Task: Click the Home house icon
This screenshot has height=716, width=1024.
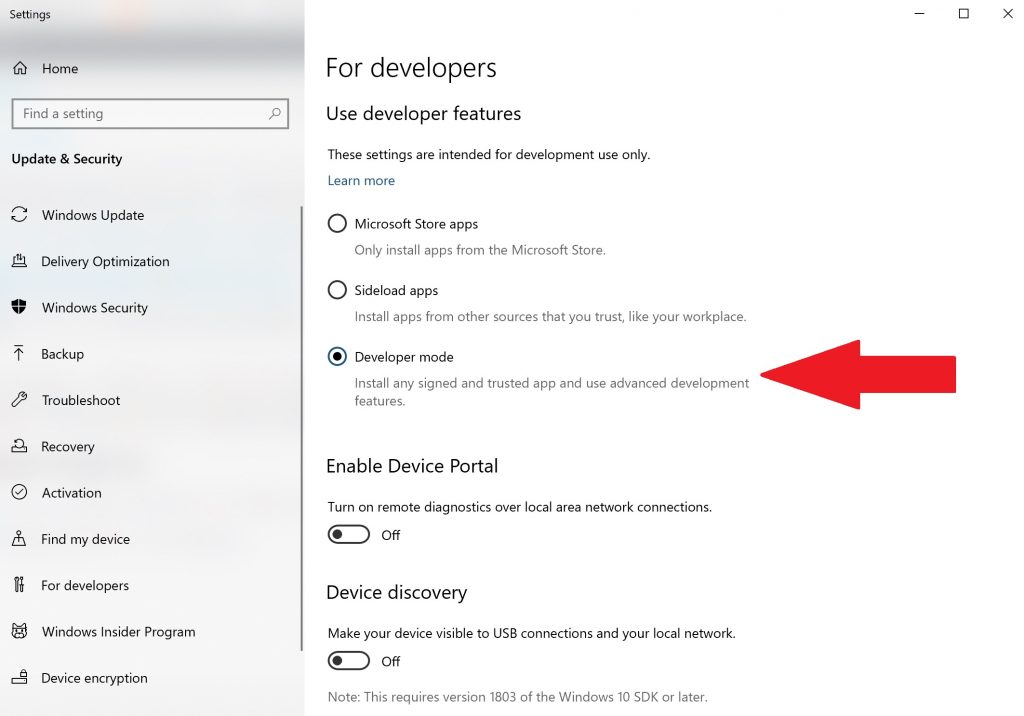Action: tap(20, 68)
